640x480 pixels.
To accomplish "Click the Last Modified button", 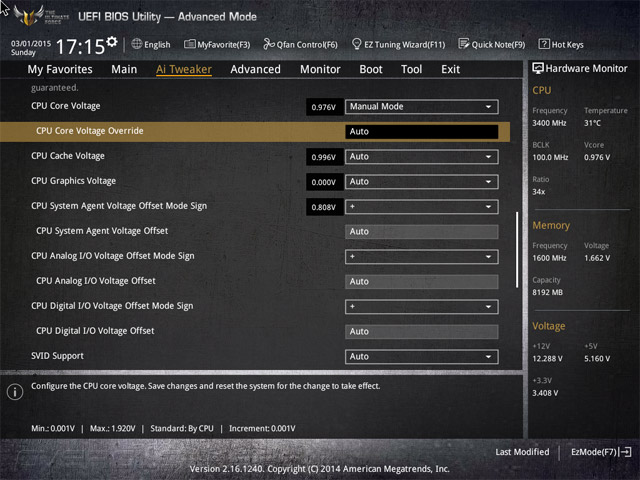I will click(x=522, y=452).
